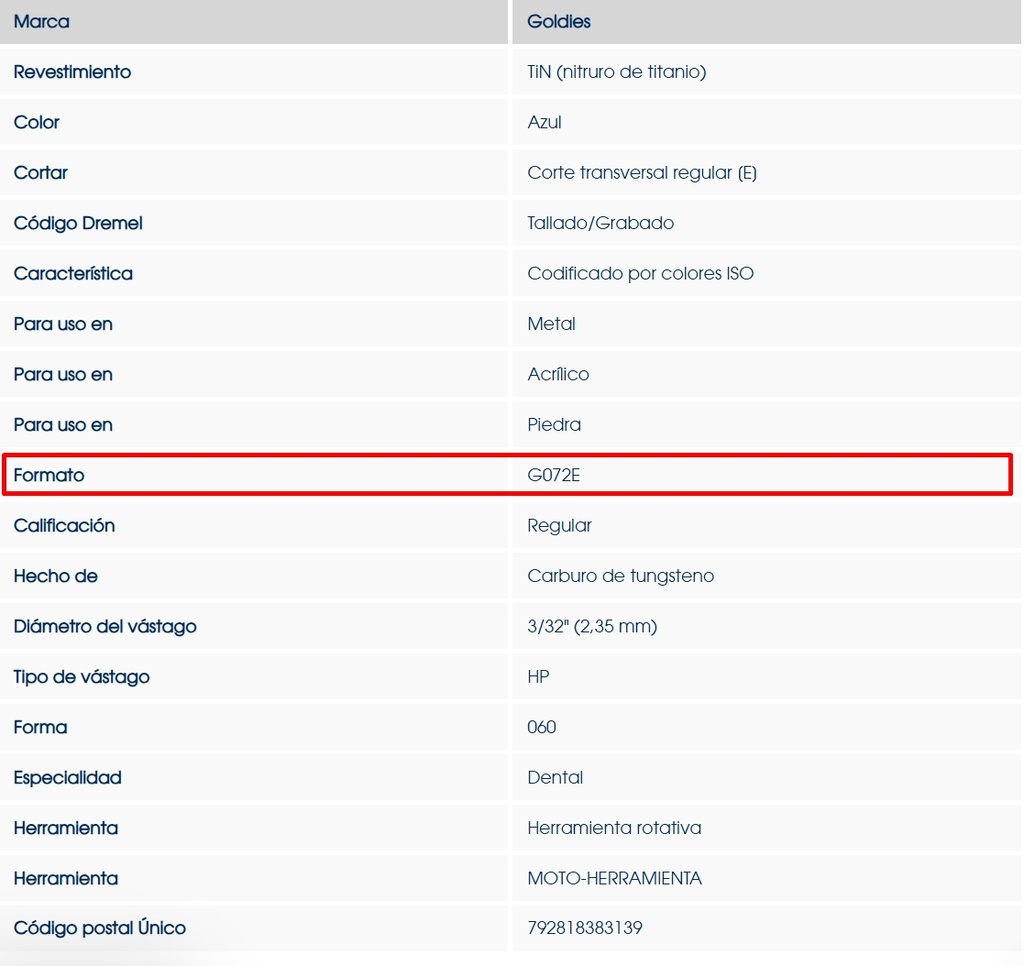Click the Acrílico usage value

558,374
